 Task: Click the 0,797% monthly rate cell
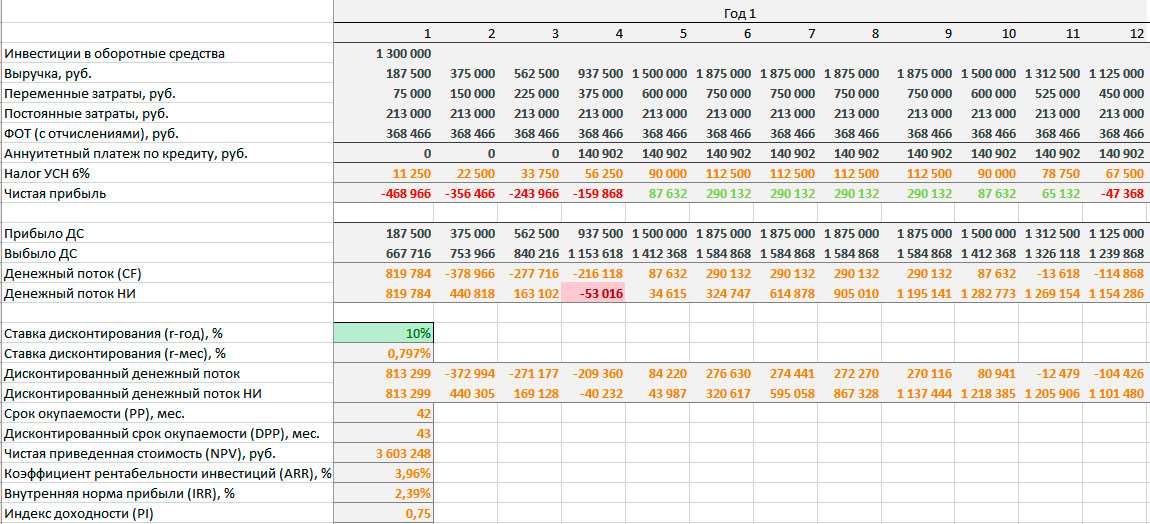pyautogui.click(x=384, y=353)
